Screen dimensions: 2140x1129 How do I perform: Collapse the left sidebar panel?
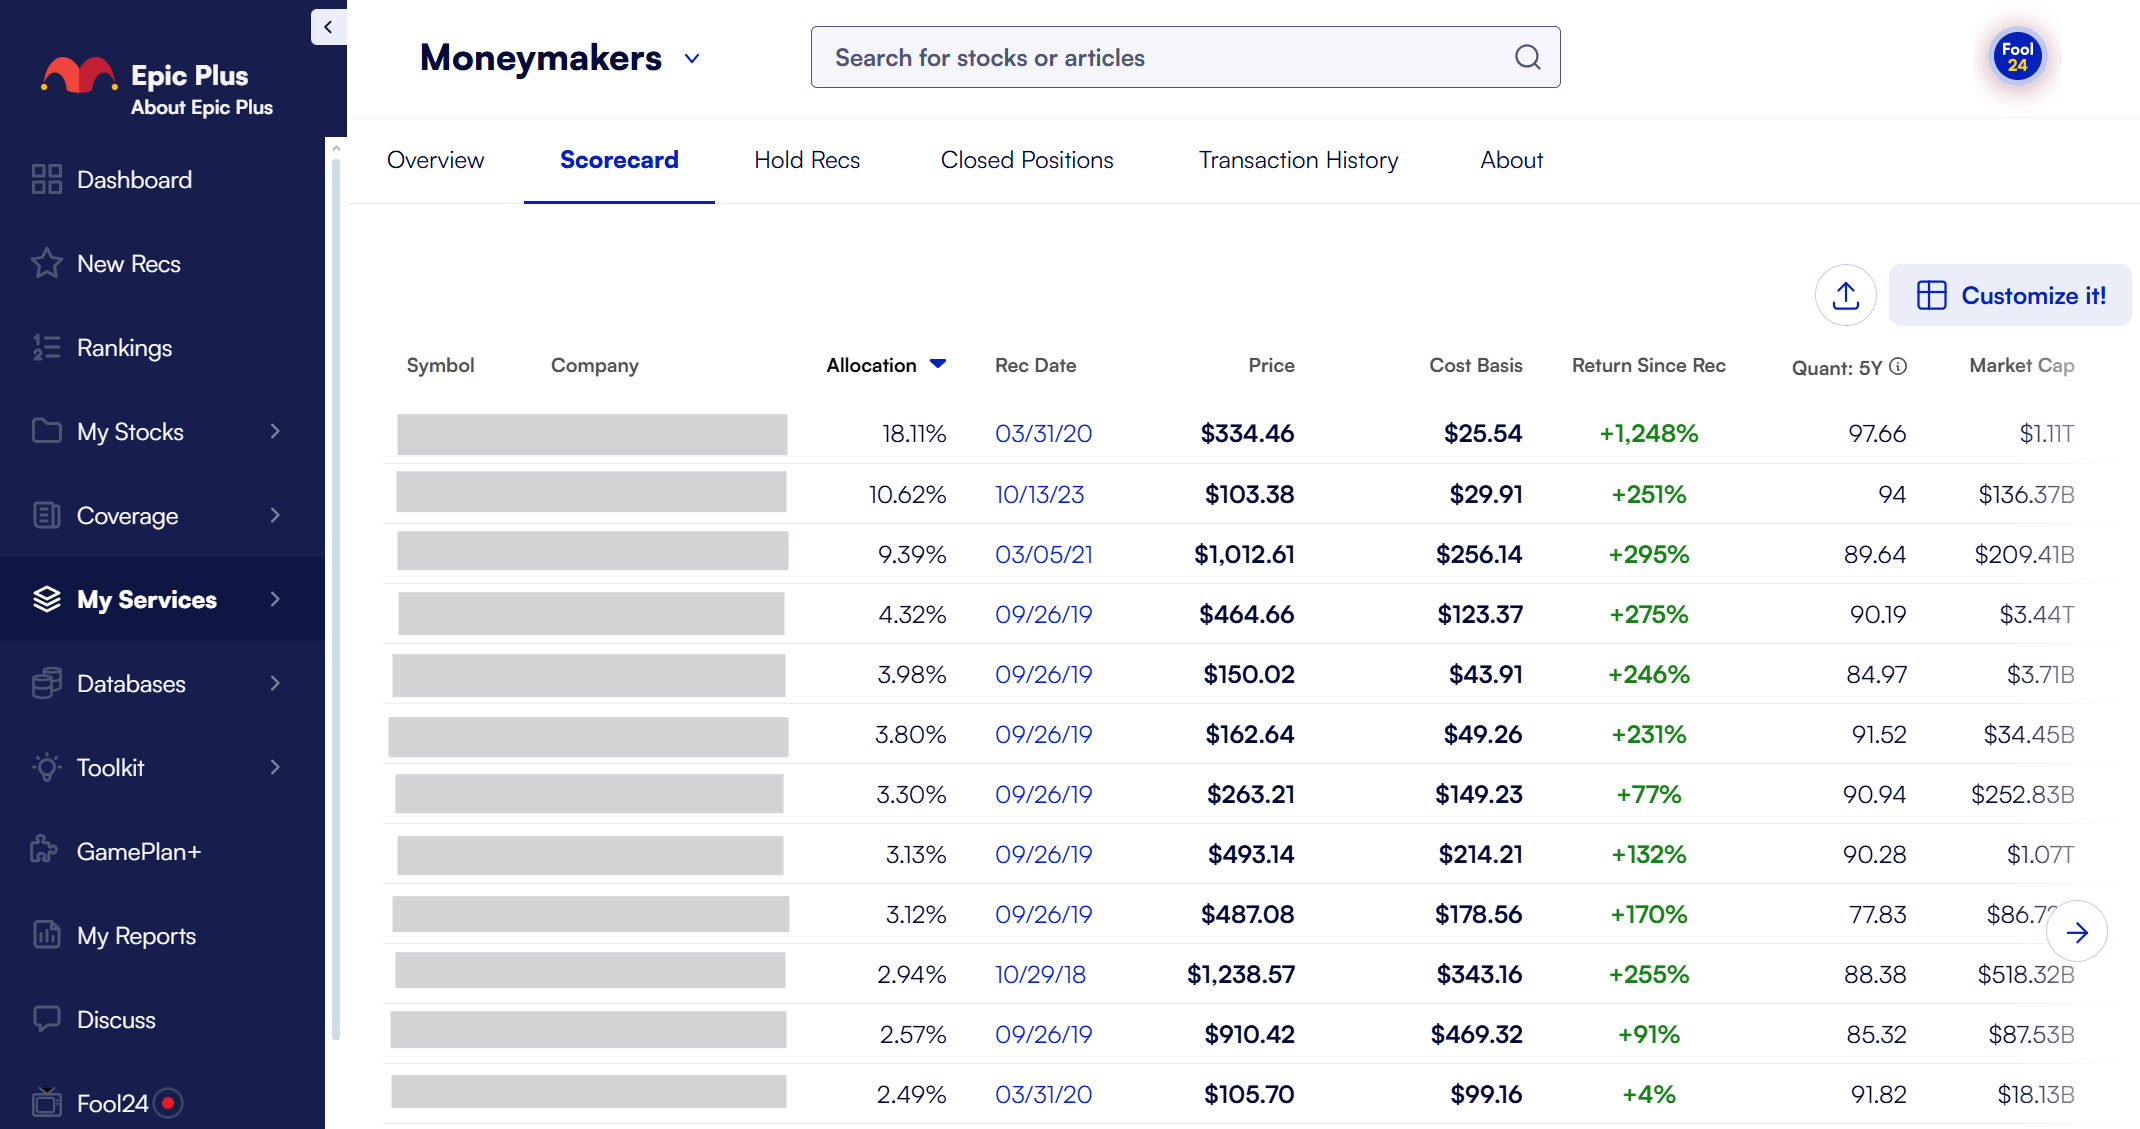[328, 27]
